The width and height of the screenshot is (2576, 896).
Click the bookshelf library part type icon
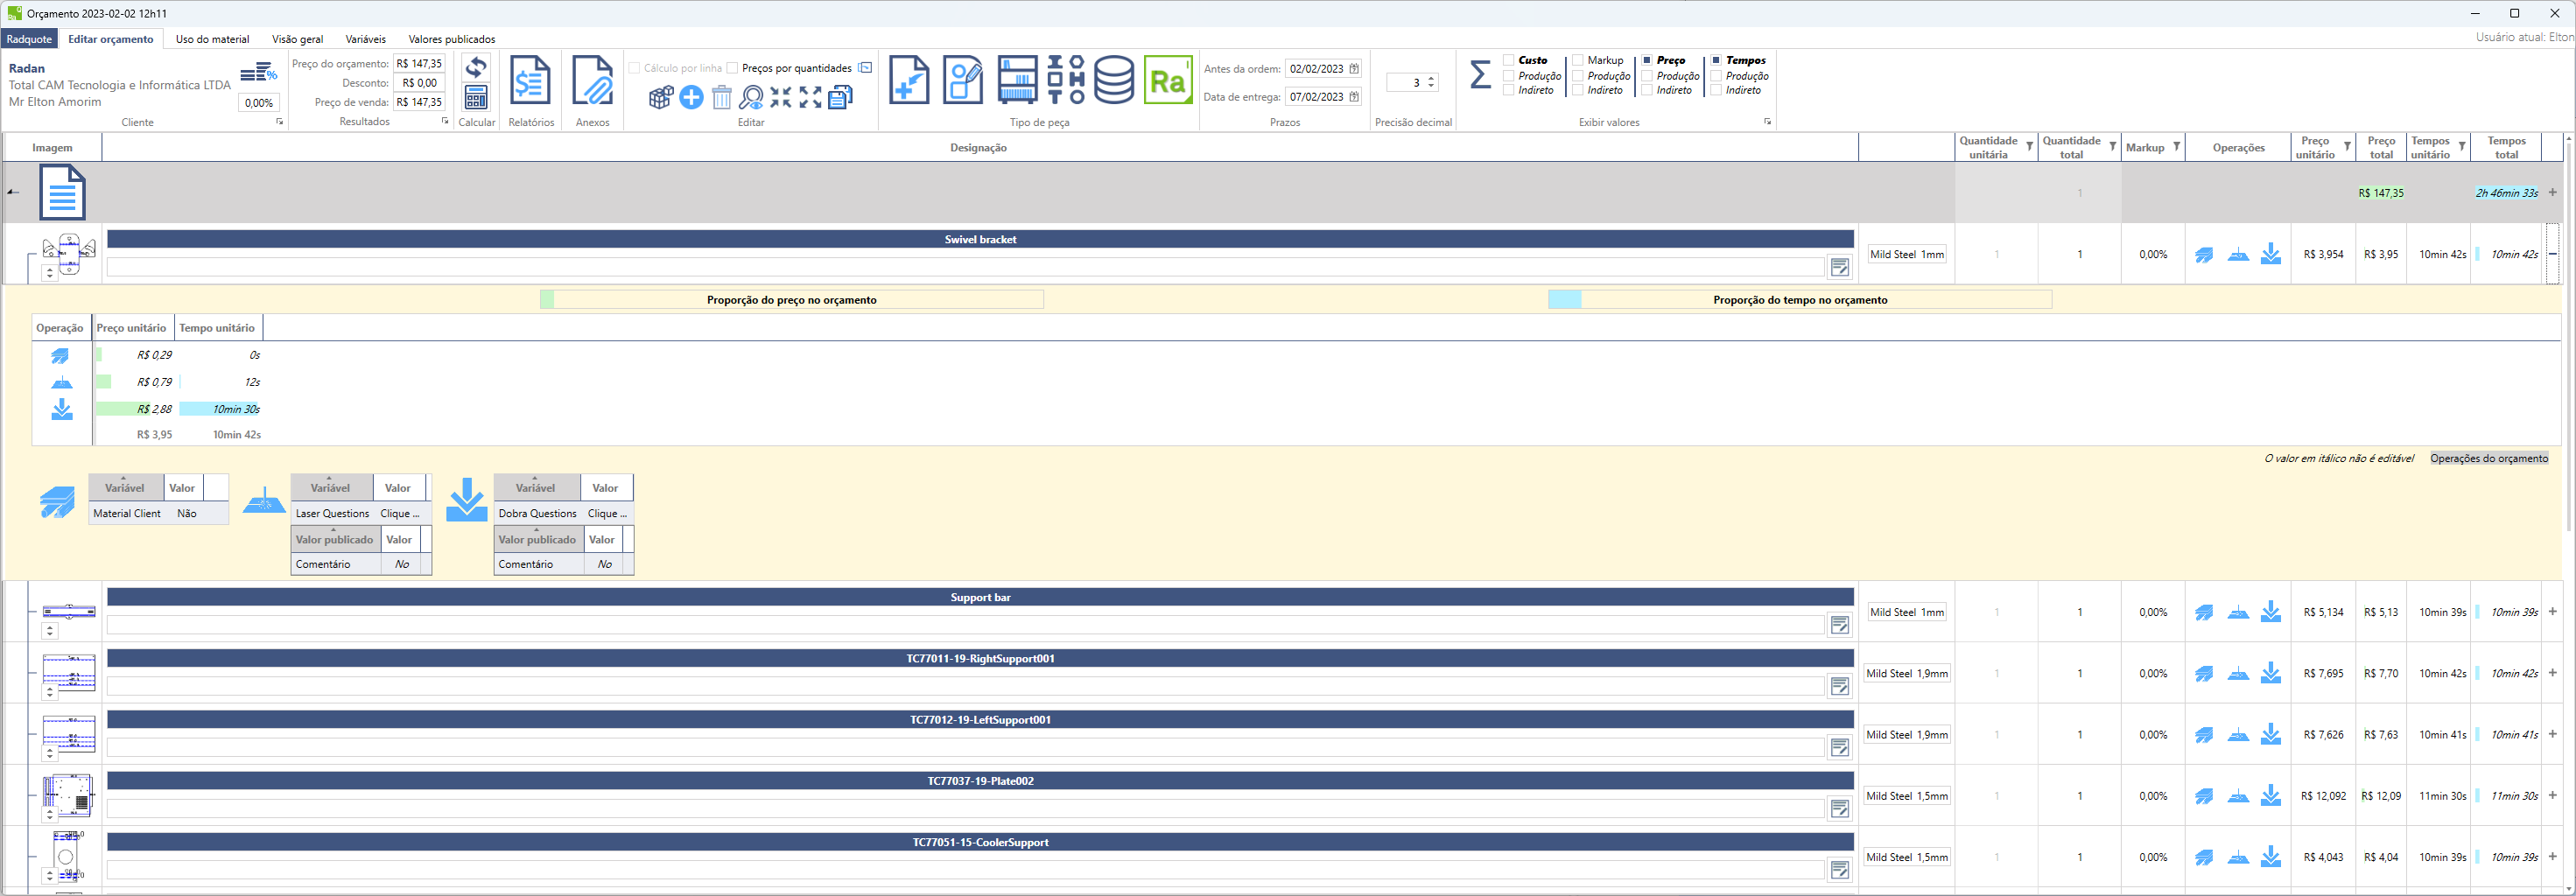pyautogui.click(x=1018, y=81)
